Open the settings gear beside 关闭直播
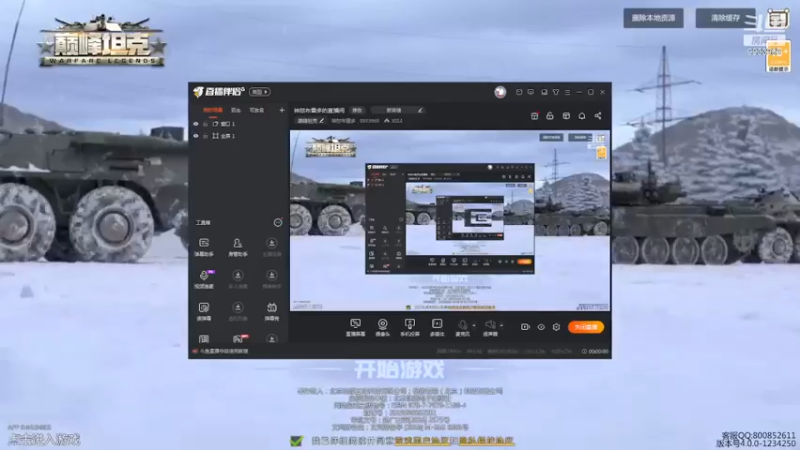 tap(557, 327)
